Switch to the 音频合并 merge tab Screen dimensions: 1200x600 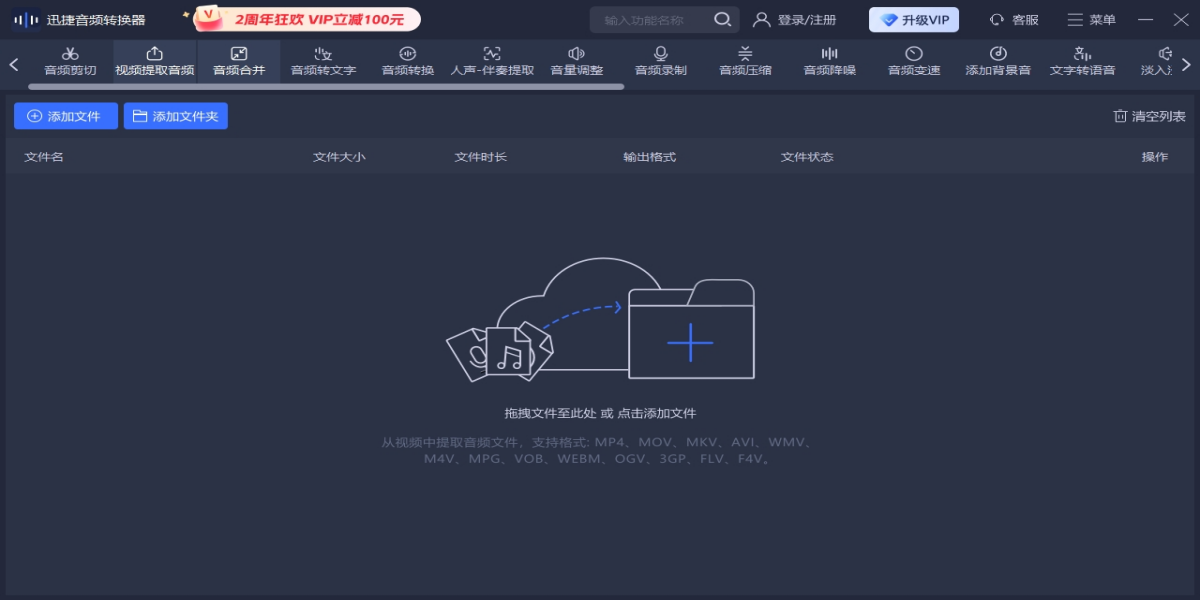click(x=239, y=61)
